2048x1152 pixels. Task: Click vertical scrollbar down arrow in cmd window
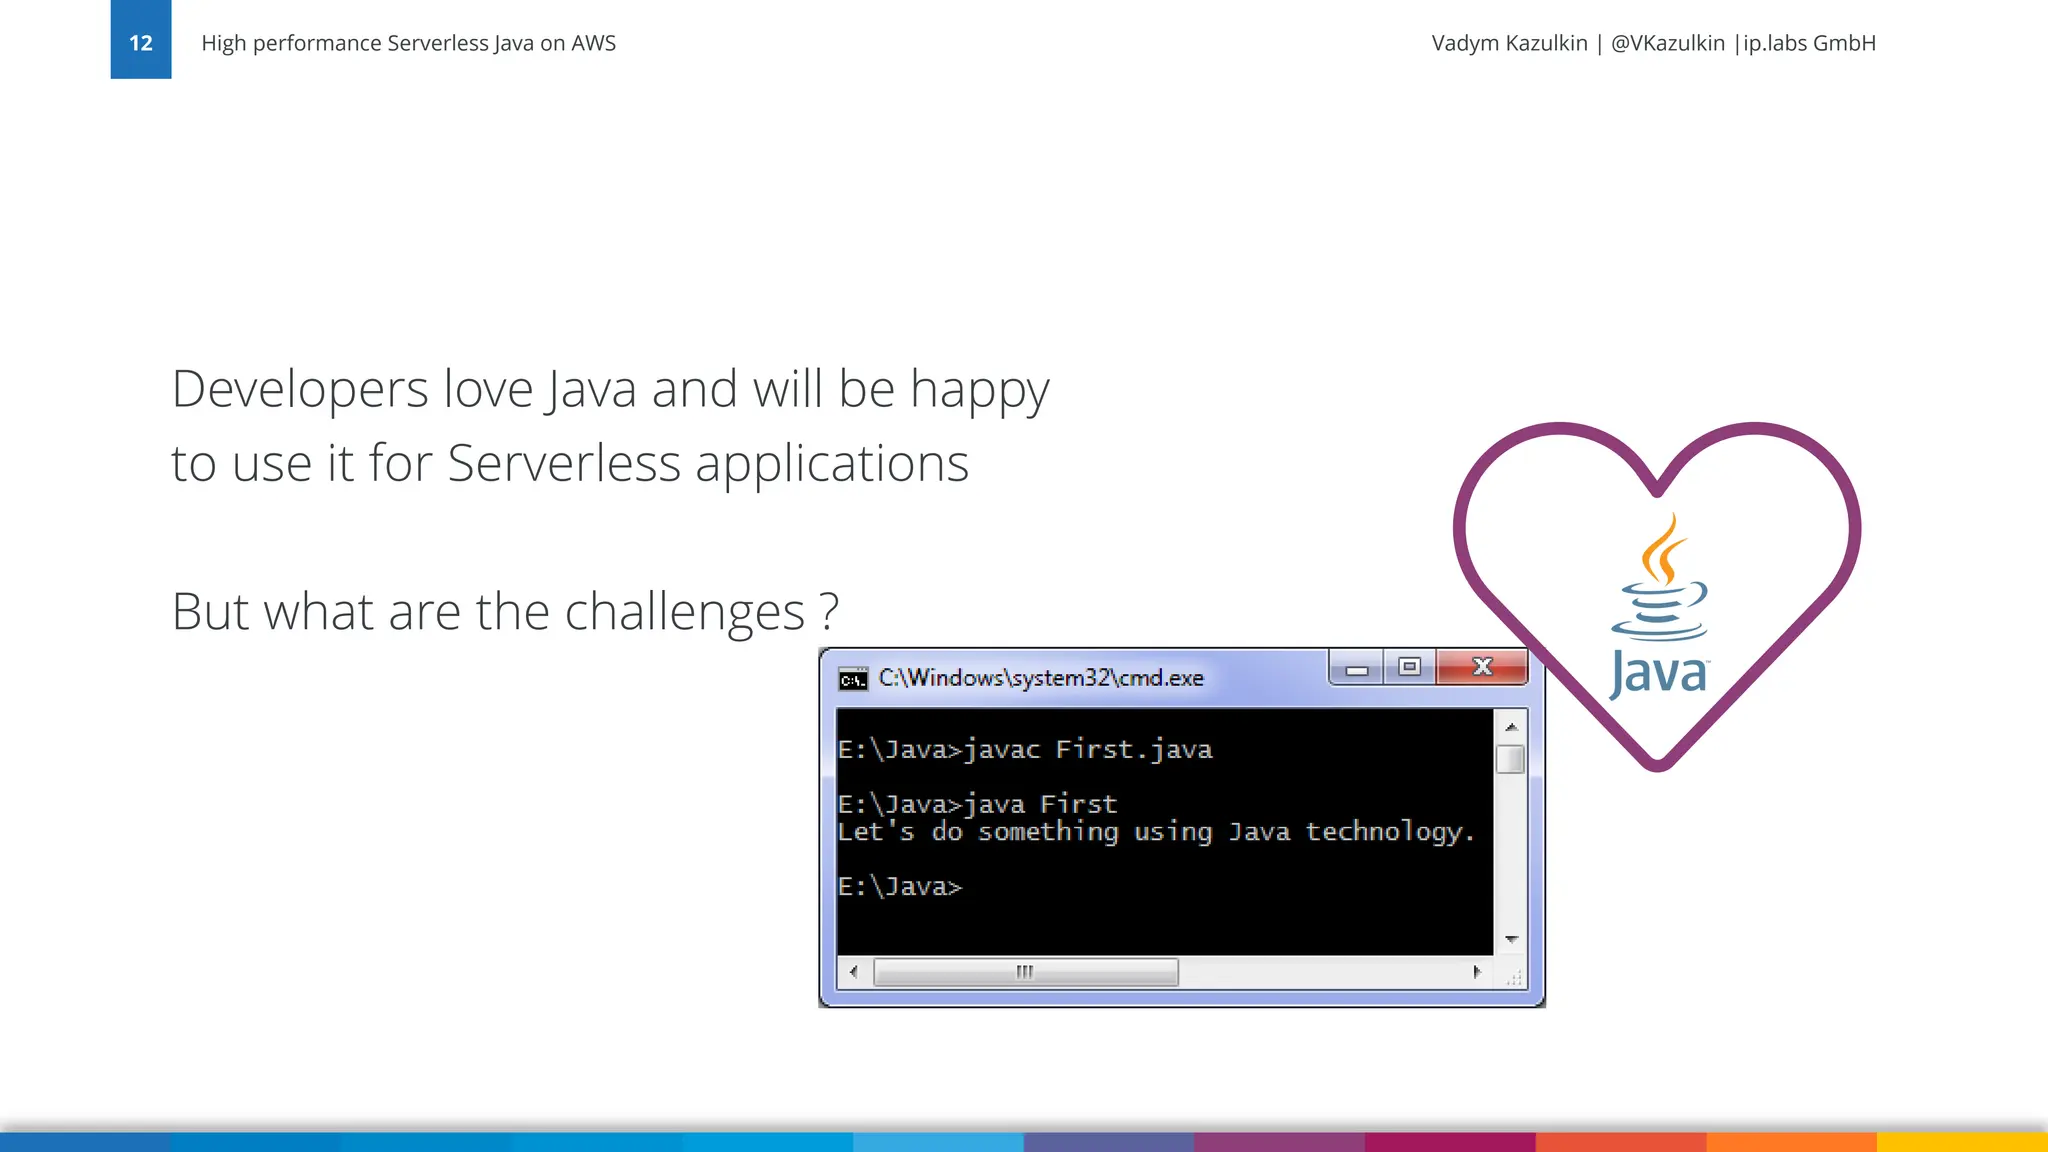pyautogui.click(x=1511, y=939)
